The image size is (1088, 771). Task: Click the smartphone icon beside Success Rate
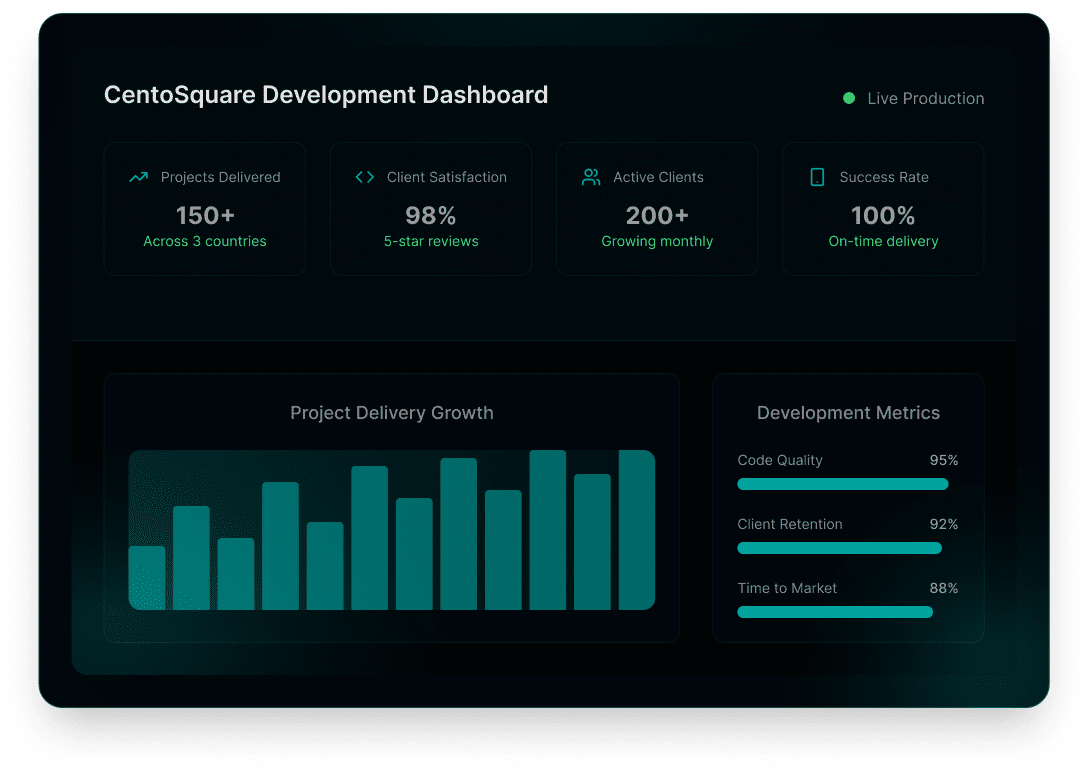tap(817, 177)
